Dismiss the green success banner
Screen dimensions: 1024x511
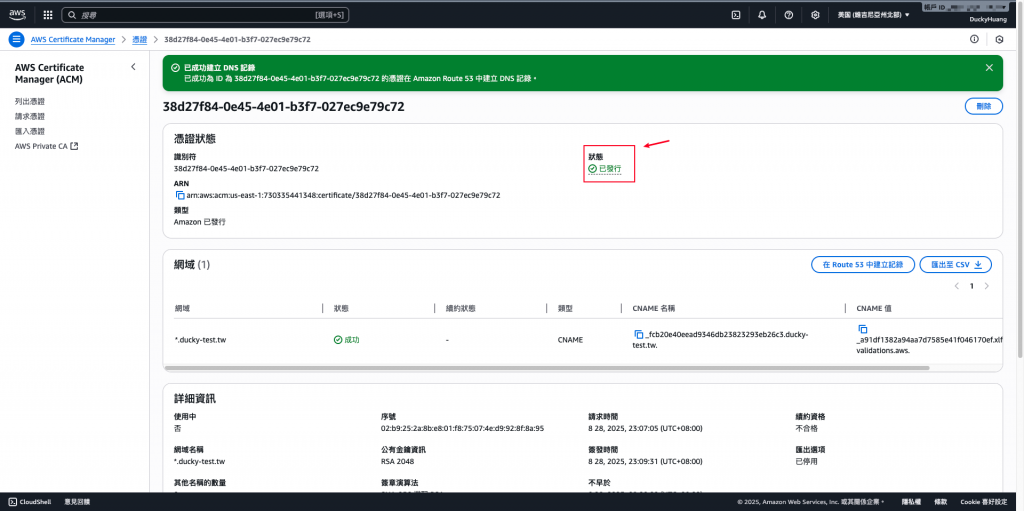[989, 67]
